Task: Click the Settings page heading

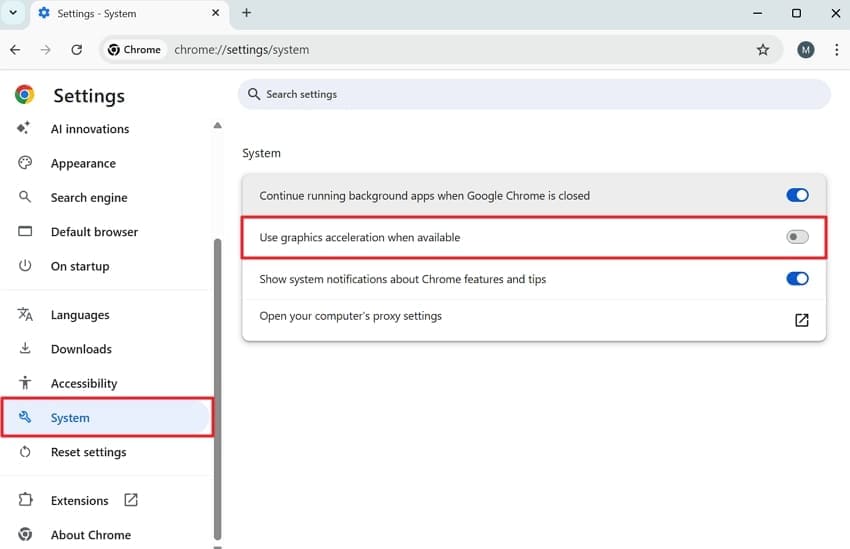Action: (x=89, y=96)
